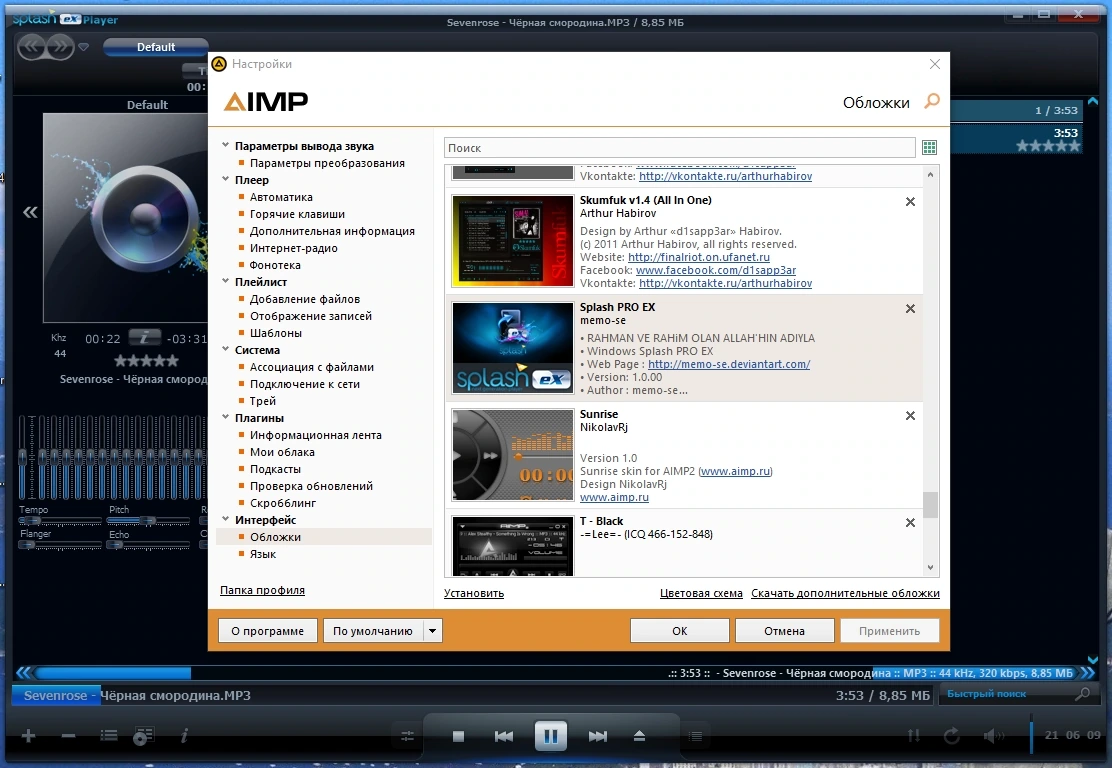The height and width of the screenshot is (768, 1112).
Task: Collapse the Система tree section
Action: pos(226,350)
